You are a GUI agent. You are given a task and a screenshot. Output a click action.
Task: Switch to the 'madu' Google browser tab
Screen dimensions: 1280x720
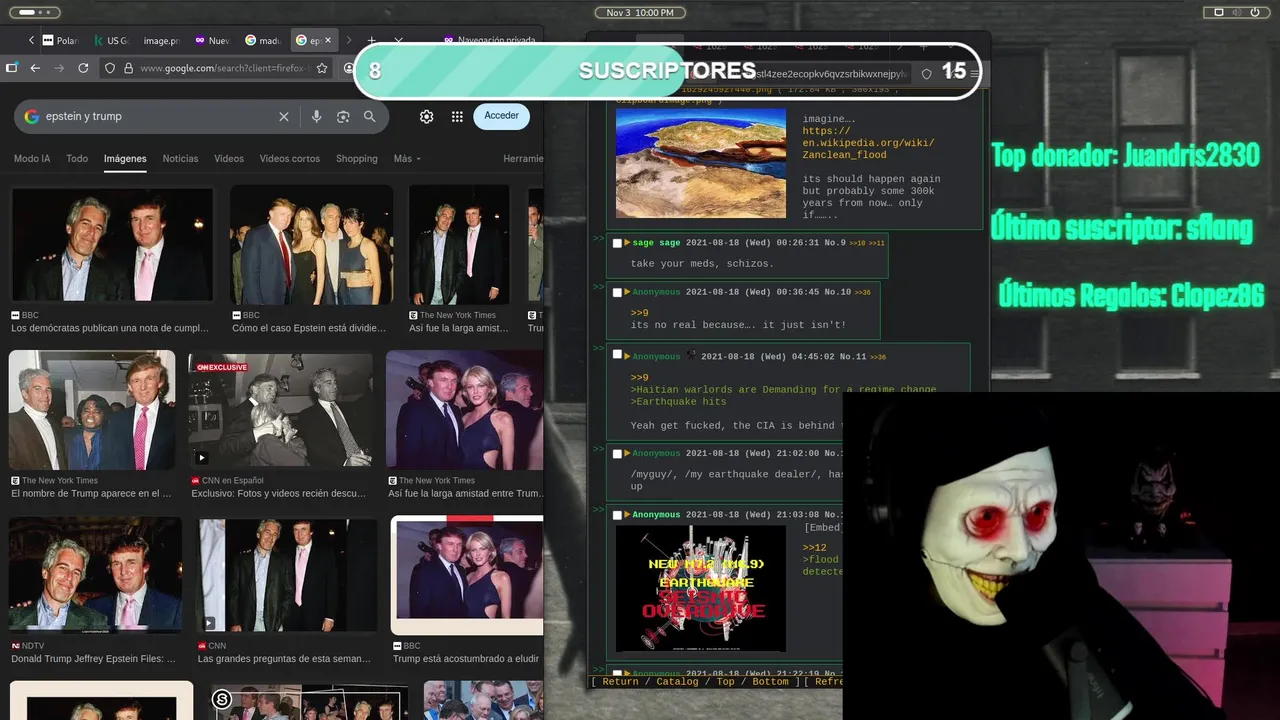coord(263,41)
